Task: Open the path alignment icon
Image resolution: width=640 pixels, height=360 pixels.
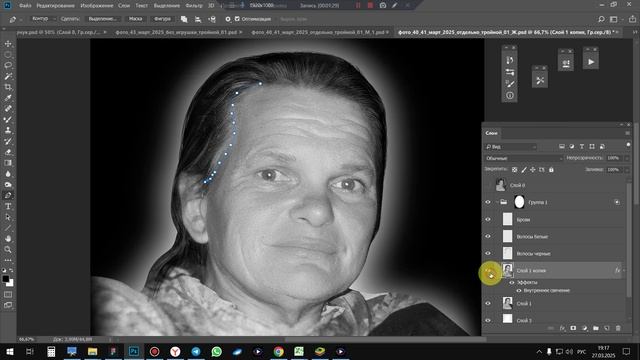Action: pyautogui.click(x=198, y=19)
